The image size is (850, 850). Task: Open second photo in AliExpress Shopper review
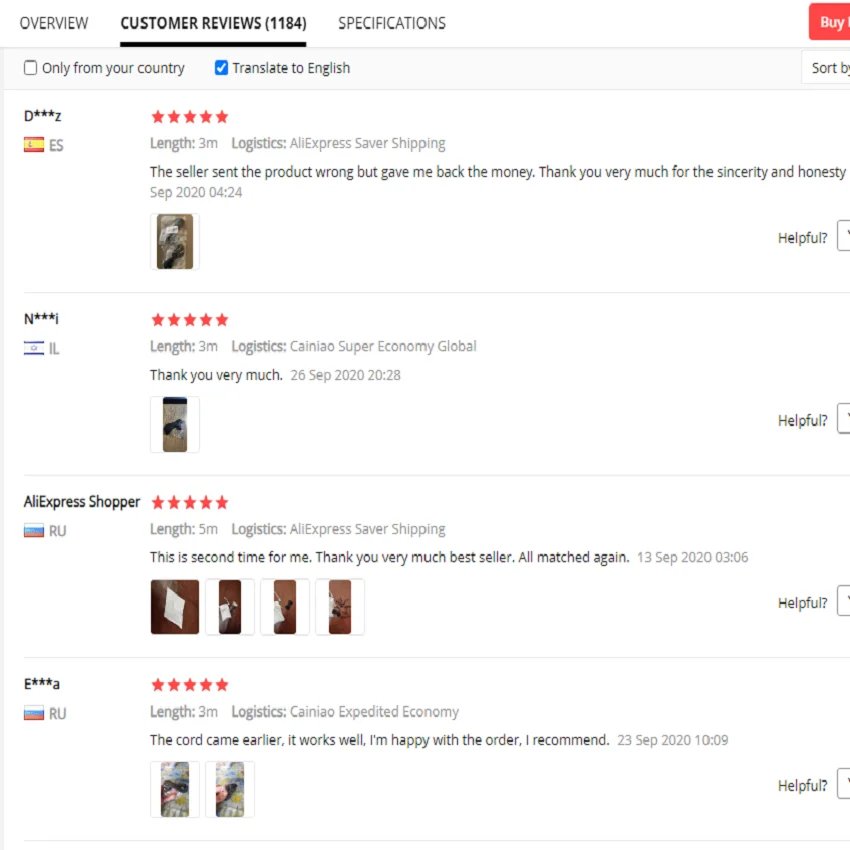[x=230, y=607]
